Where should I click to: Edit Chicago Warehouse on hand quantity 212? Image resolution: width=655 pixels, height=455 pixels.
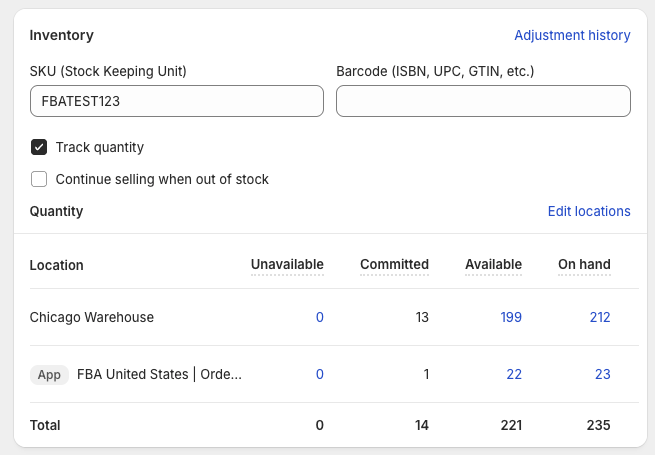point(600,318)
